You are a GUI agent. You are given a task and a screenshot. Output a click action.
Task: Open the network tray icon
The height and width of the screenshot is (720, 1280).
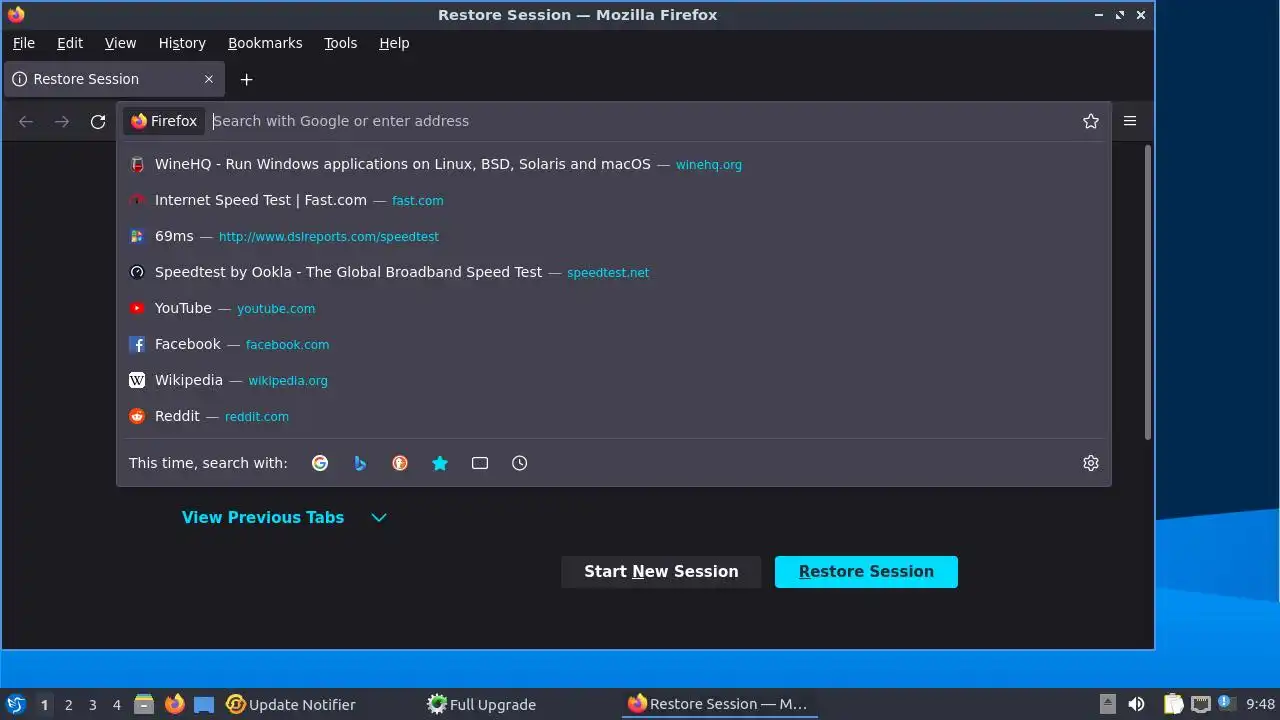[1201, 704]
